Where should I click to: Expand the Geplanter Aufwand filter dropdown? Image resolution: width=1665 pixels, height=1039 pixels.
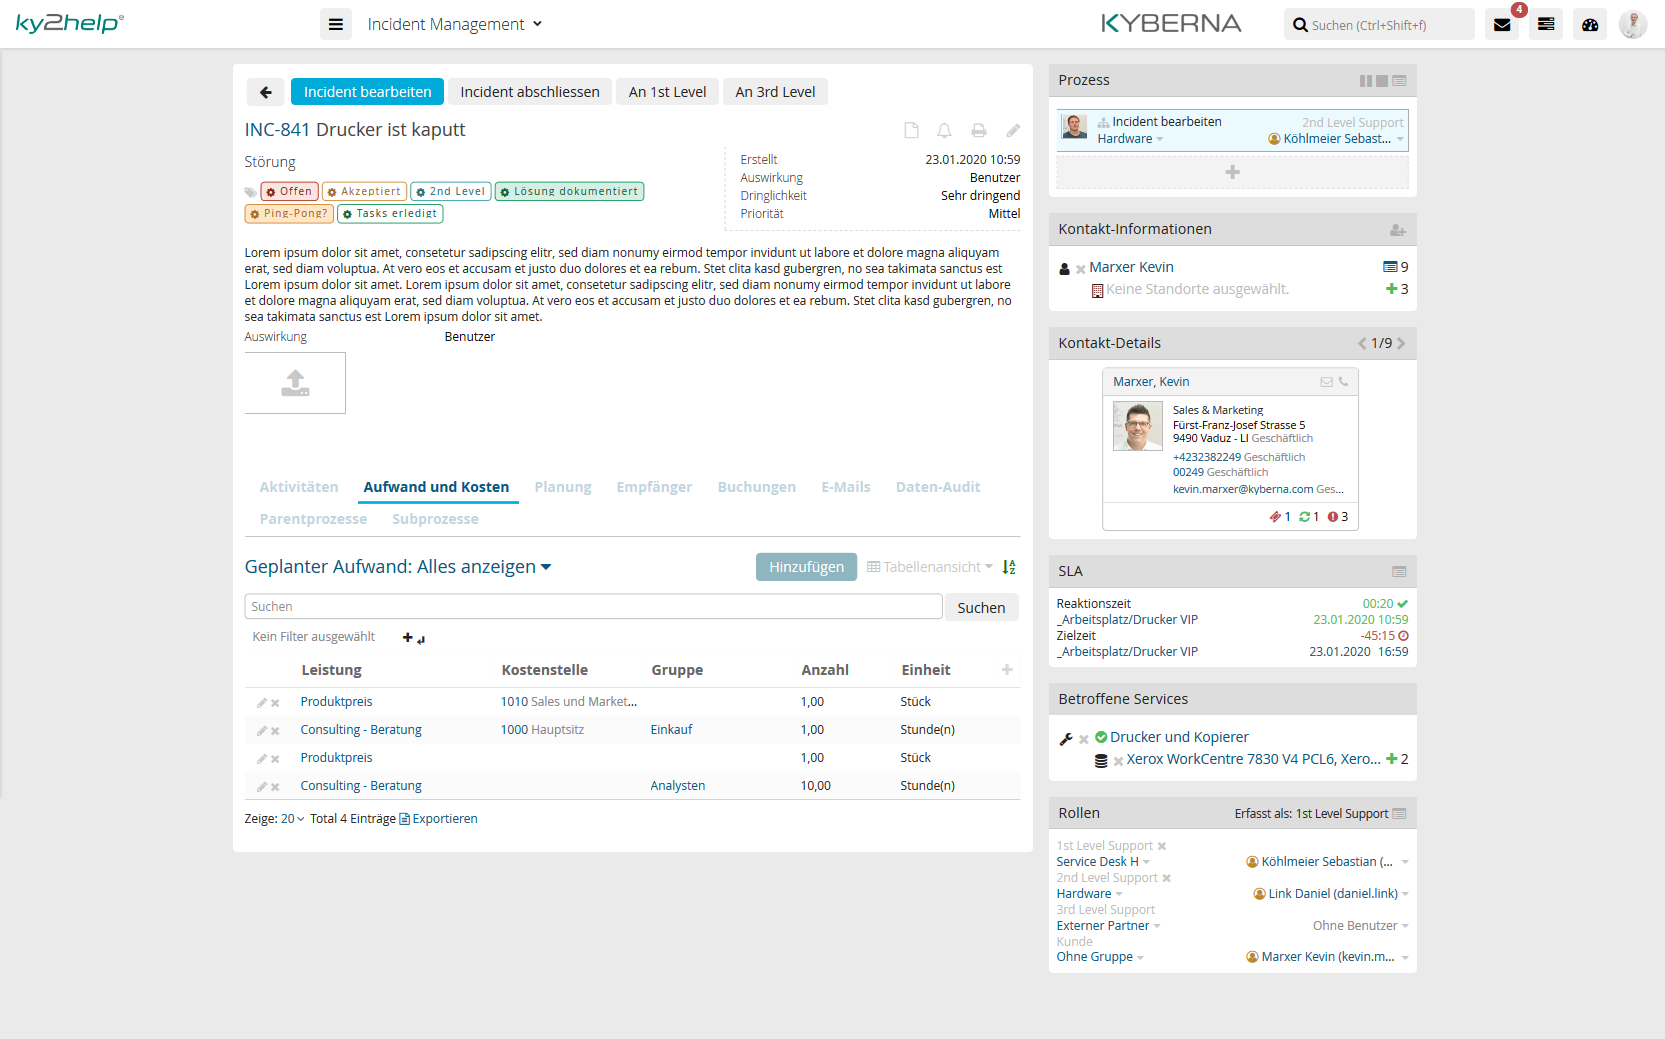546,567
